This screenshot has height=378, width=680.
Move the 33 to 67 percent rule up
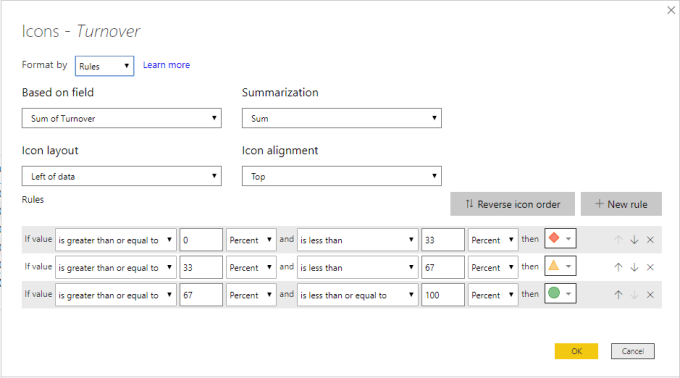[618, 267]
